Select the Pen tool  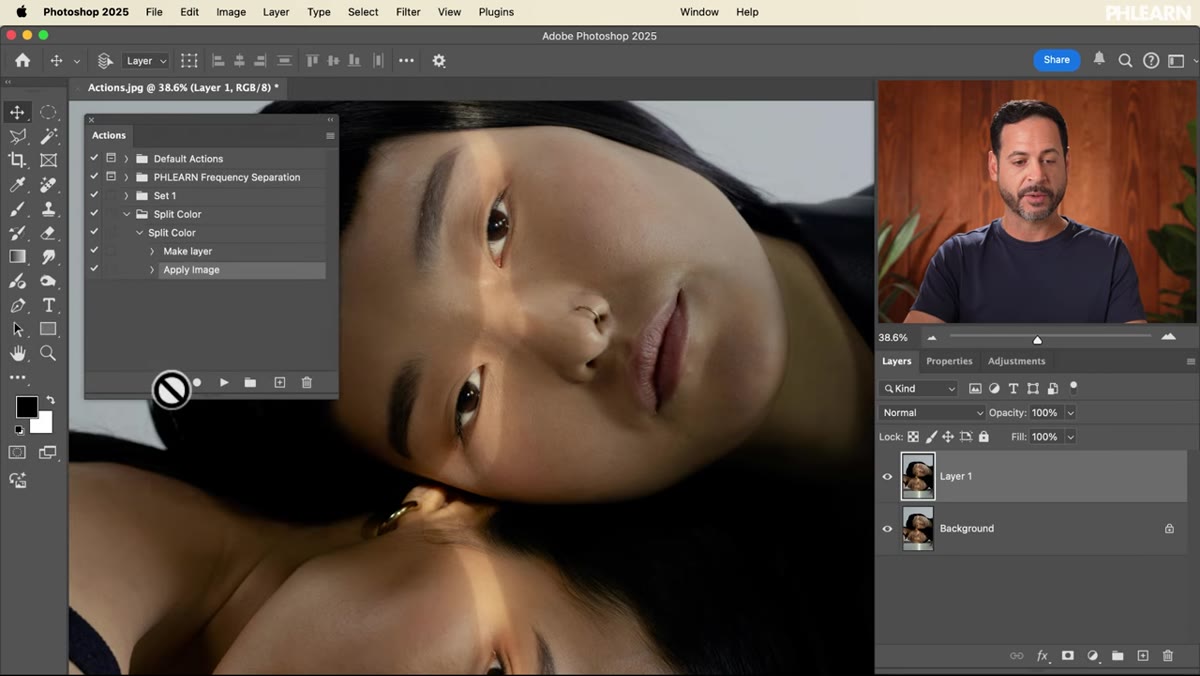(x=17, y=305)
